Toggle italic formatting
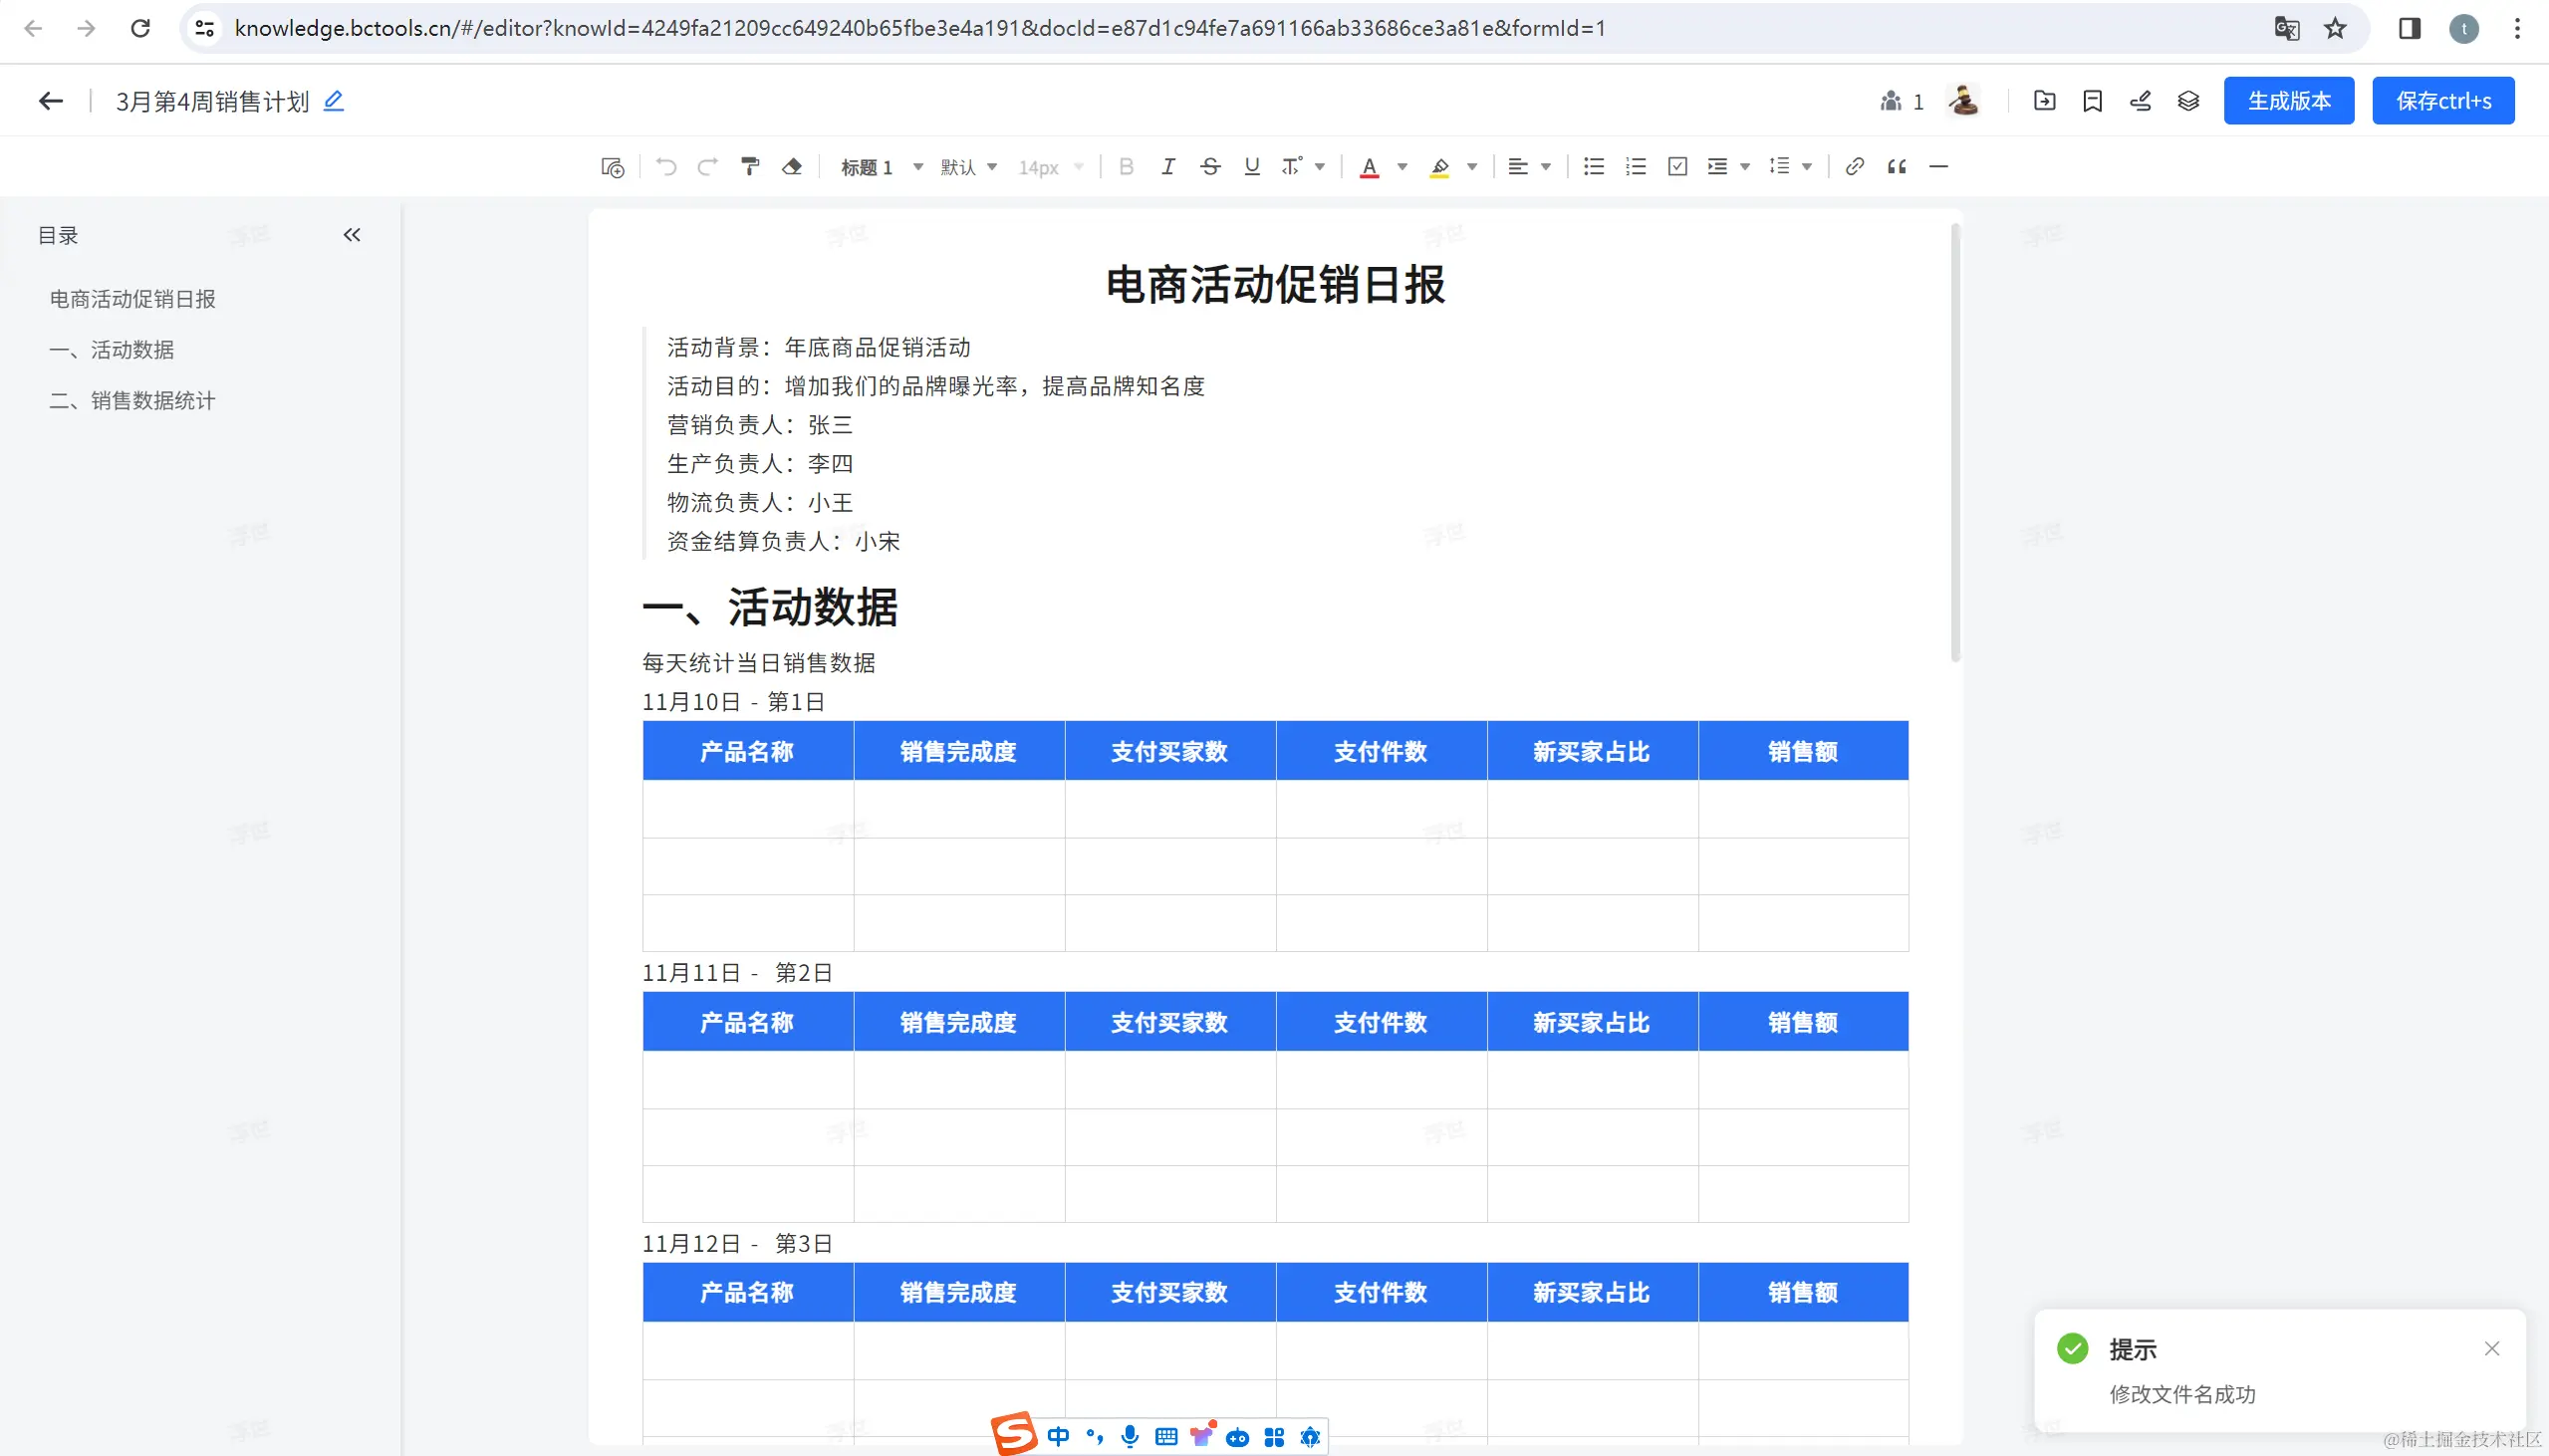2549x1456 pixels. [x=1167, y=167]
